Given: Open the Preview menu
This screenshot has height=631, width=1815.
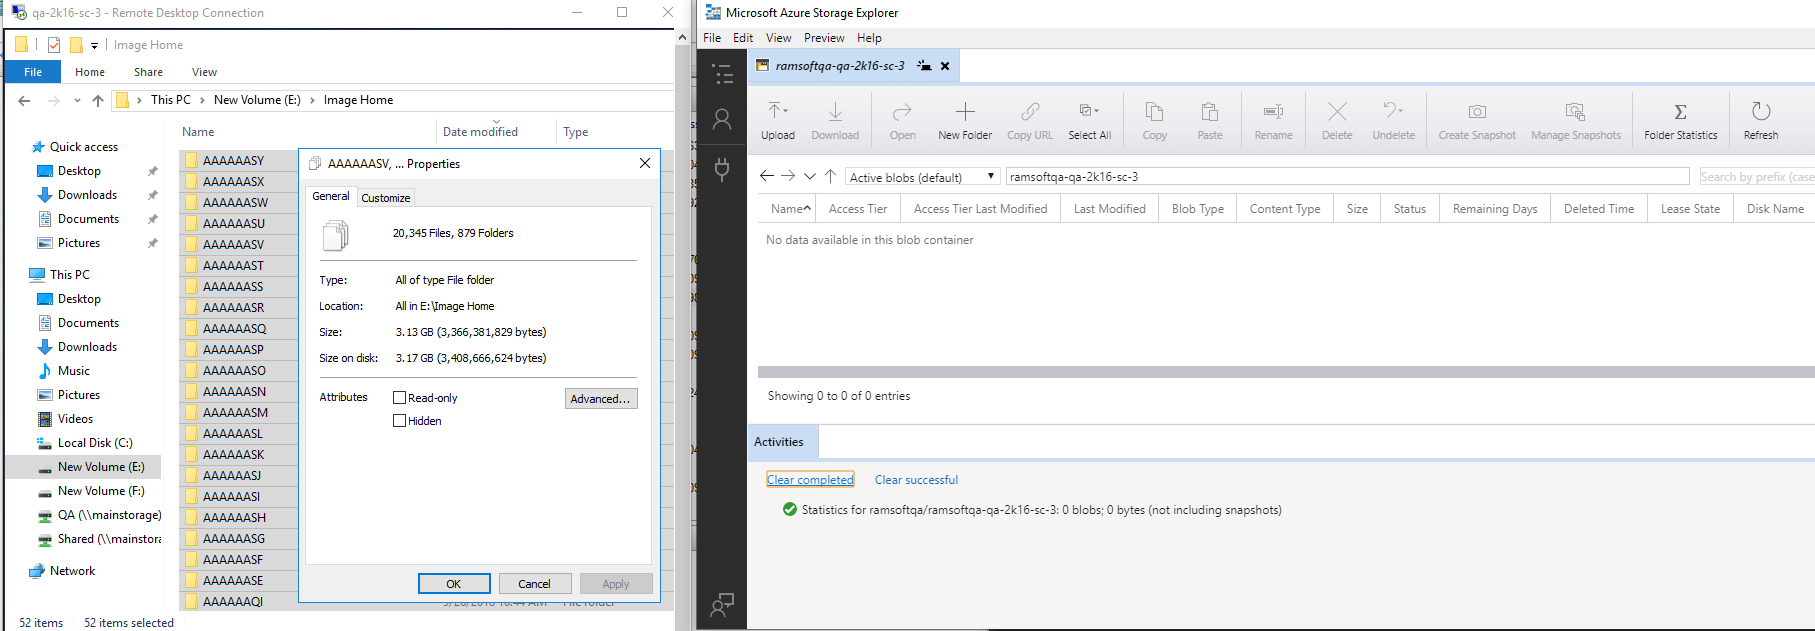Looking at the screenshot, I should coord(823,38).
